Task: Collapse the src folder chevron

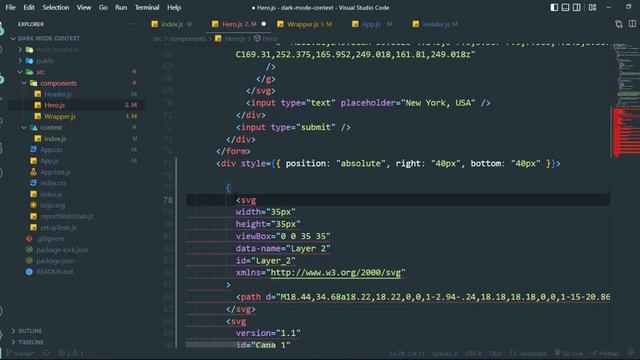Action: point(20,72)
